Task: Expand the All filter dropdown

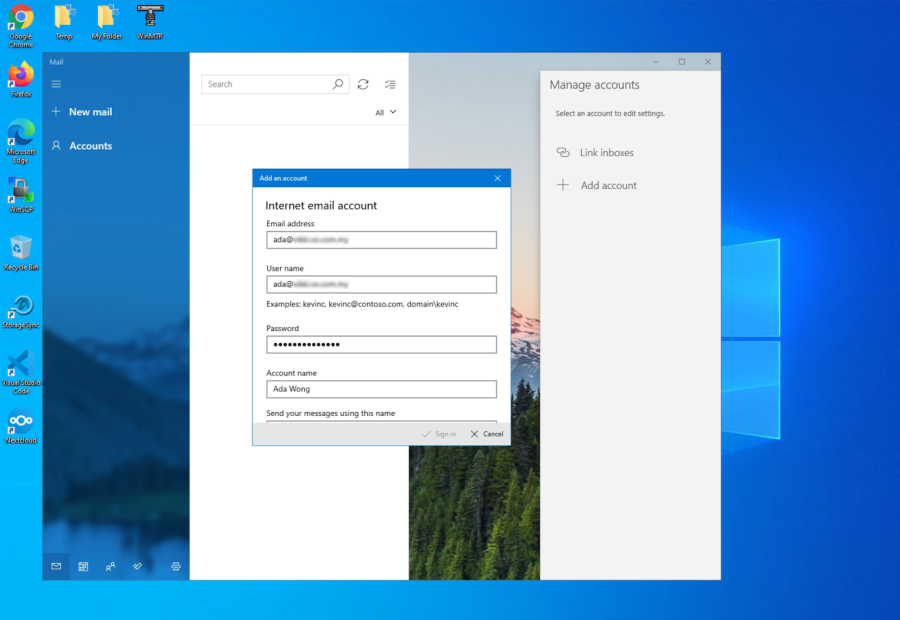Action: click(386, 112)
